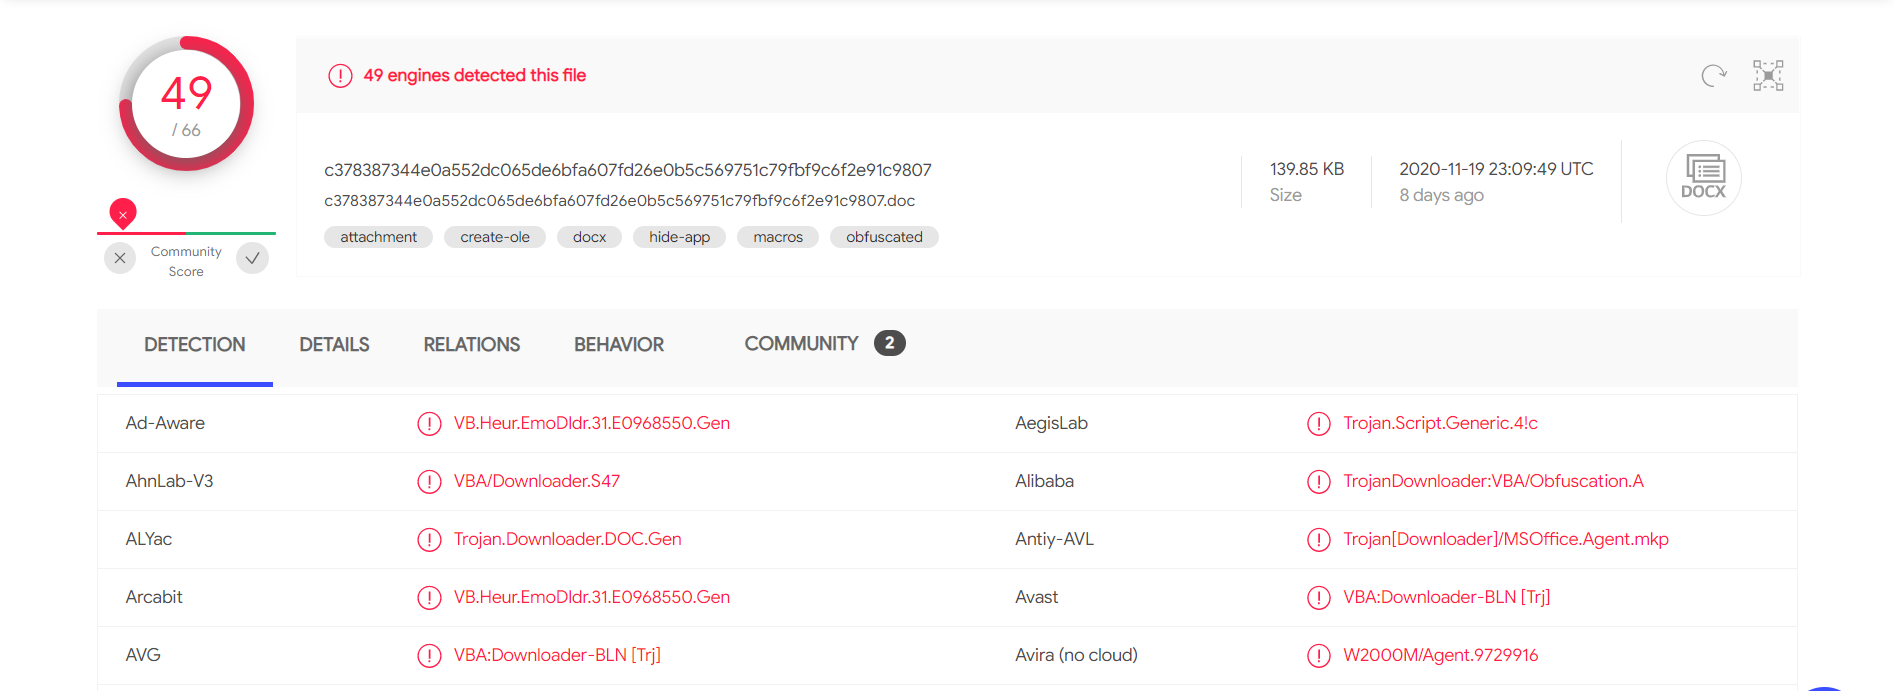Click warning icon next to Avast detection
The height and width of the screenshot is (691, 1894).
click(x=1318, y=598)
